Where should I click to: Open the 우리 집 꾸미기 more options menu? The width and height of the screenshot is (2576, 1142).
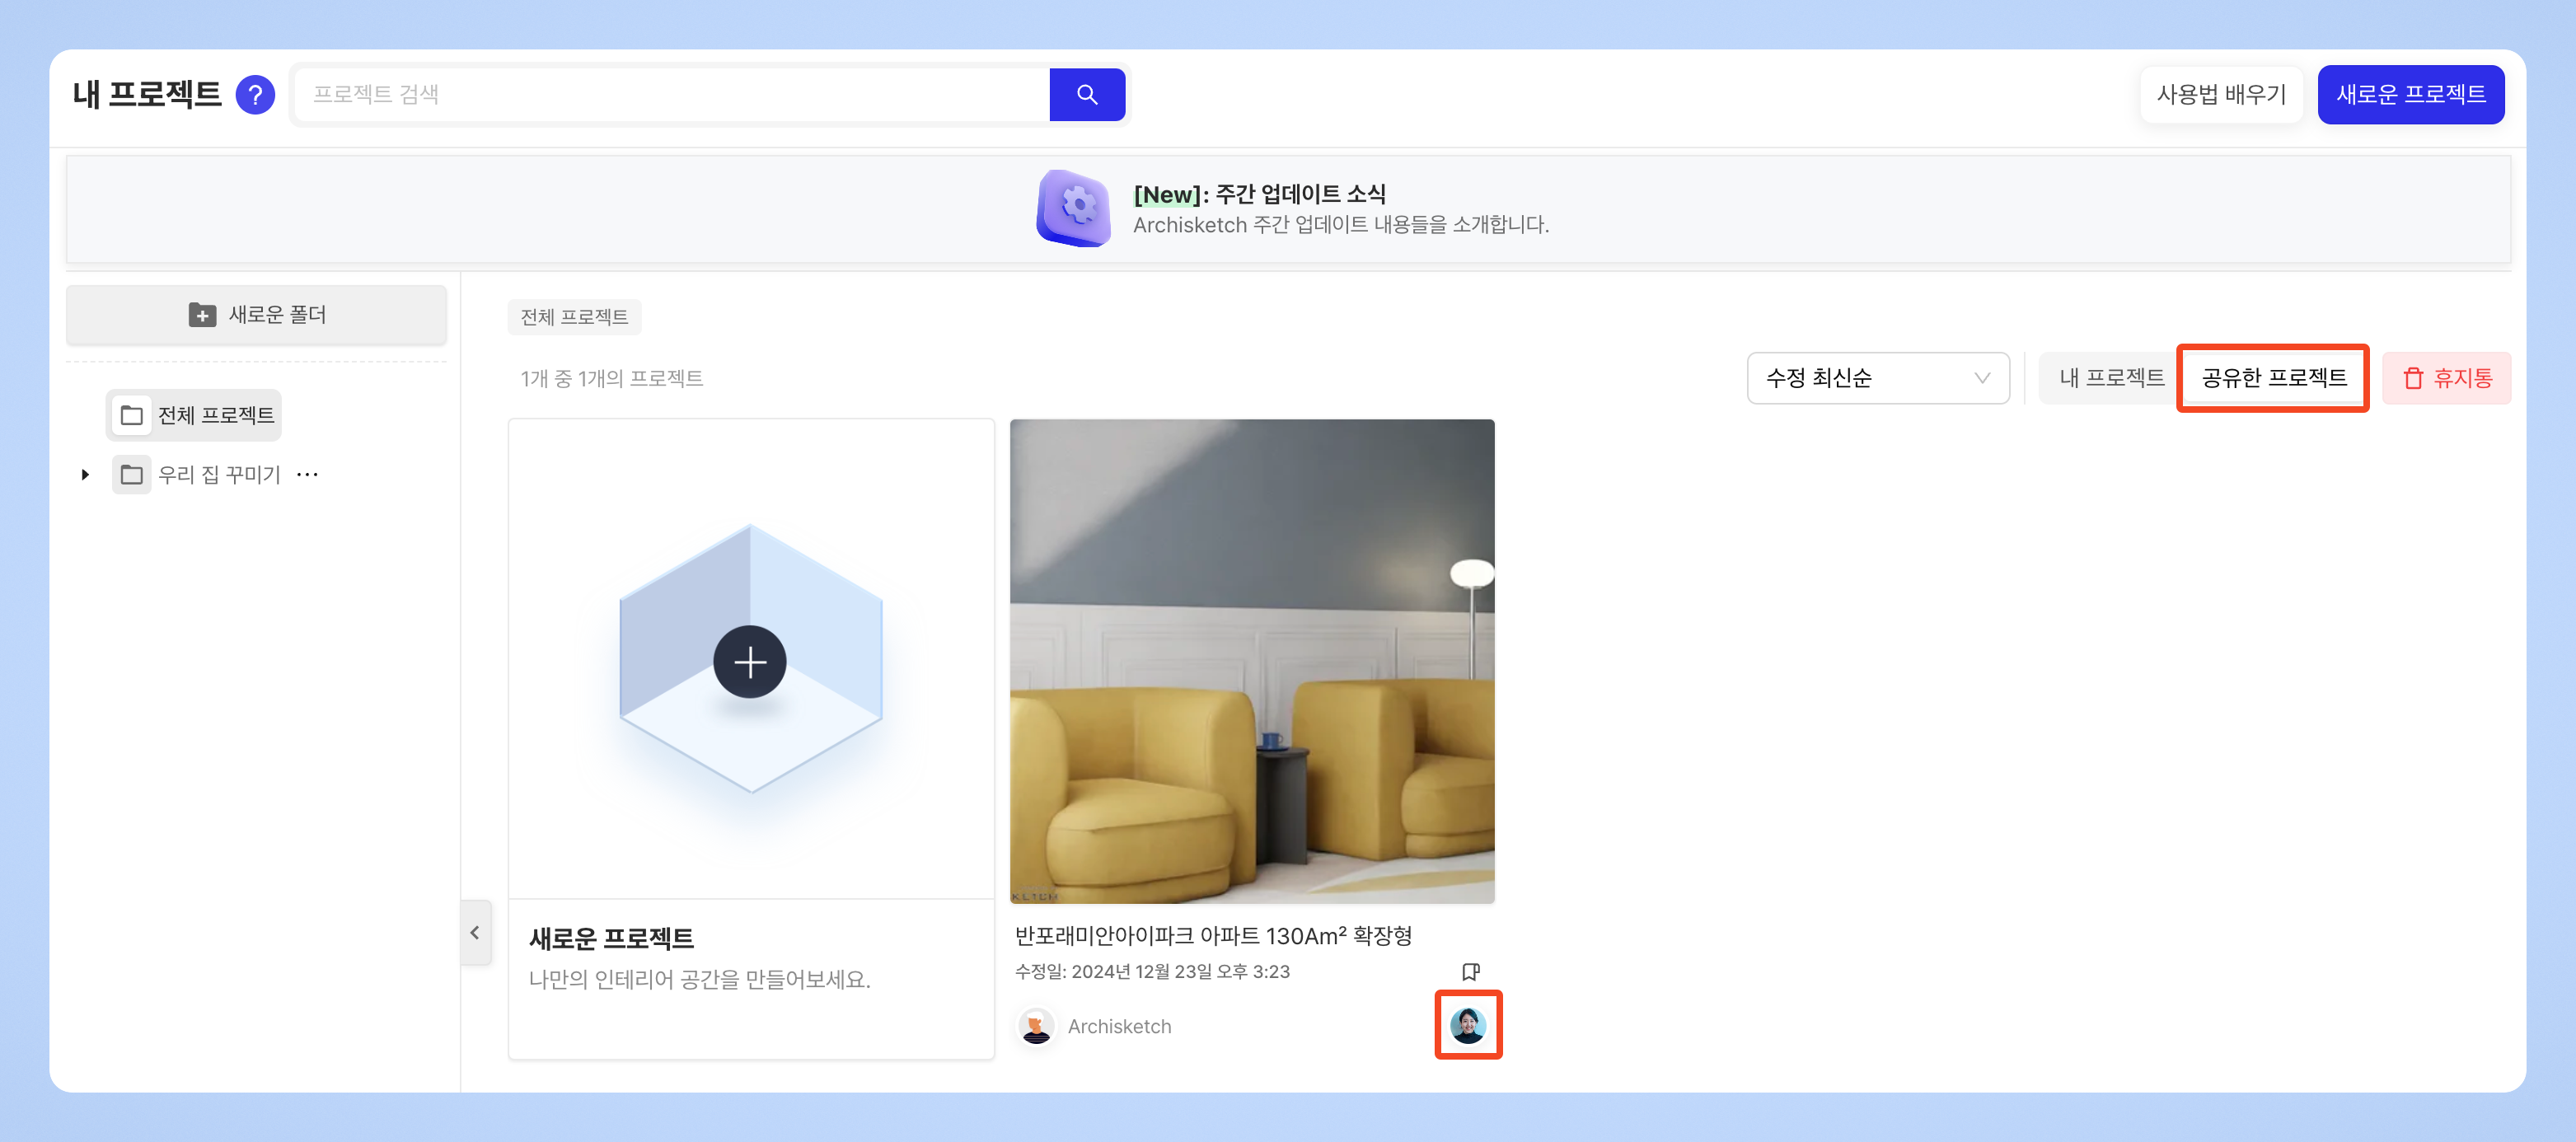tap(307, 474)
